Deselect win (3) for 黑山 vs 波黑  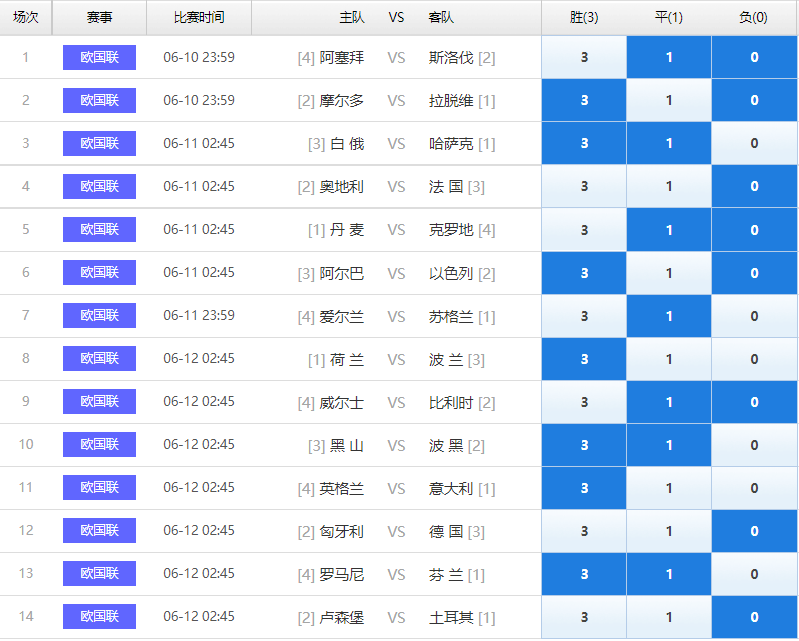(584, 445)
